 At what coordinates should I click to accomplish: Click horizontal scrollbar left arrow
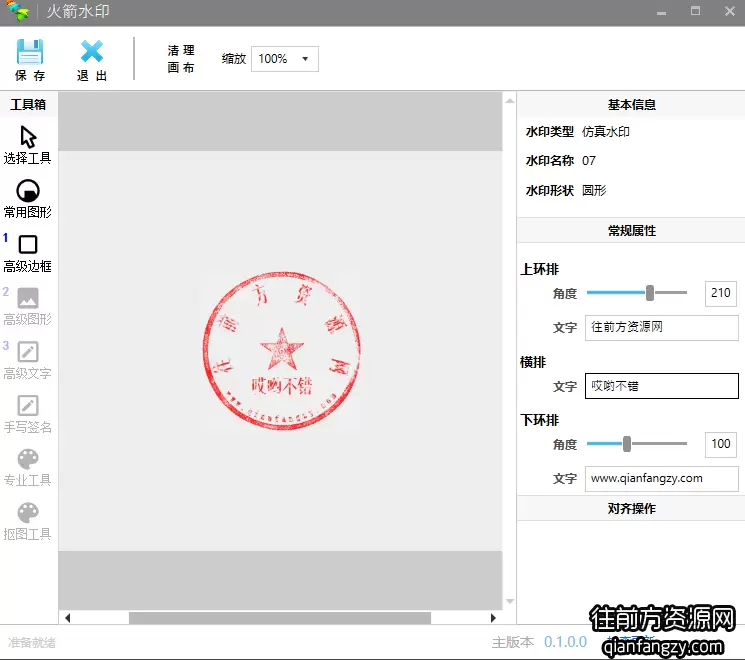pyautogui.click(x=67, y=618)
